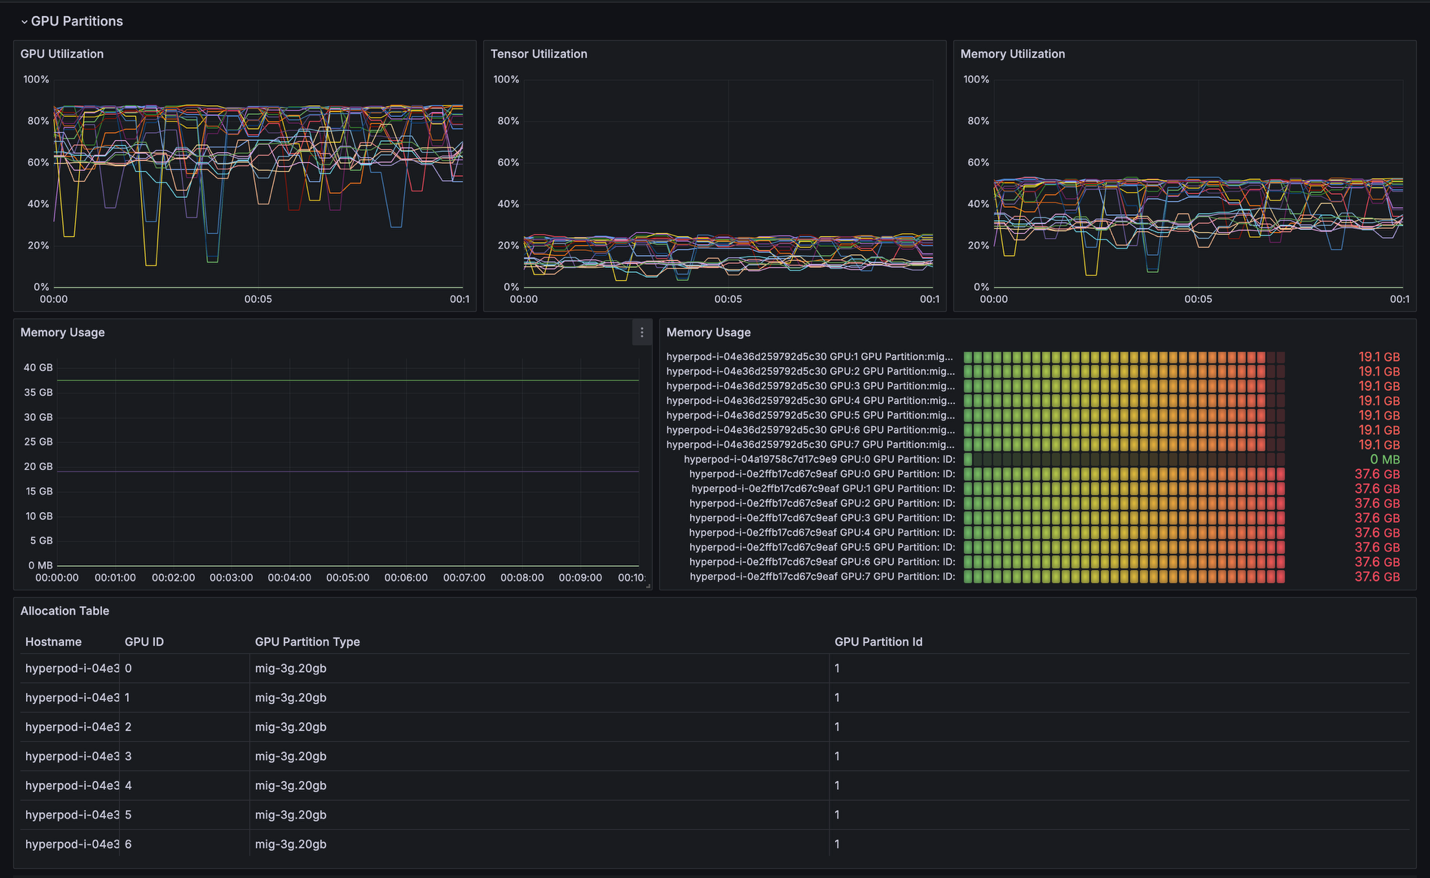Open the Tensor Utilization panel title menu
This screenshot has width=1430, height=878.
pyautogui.click(x=538, y=54)
